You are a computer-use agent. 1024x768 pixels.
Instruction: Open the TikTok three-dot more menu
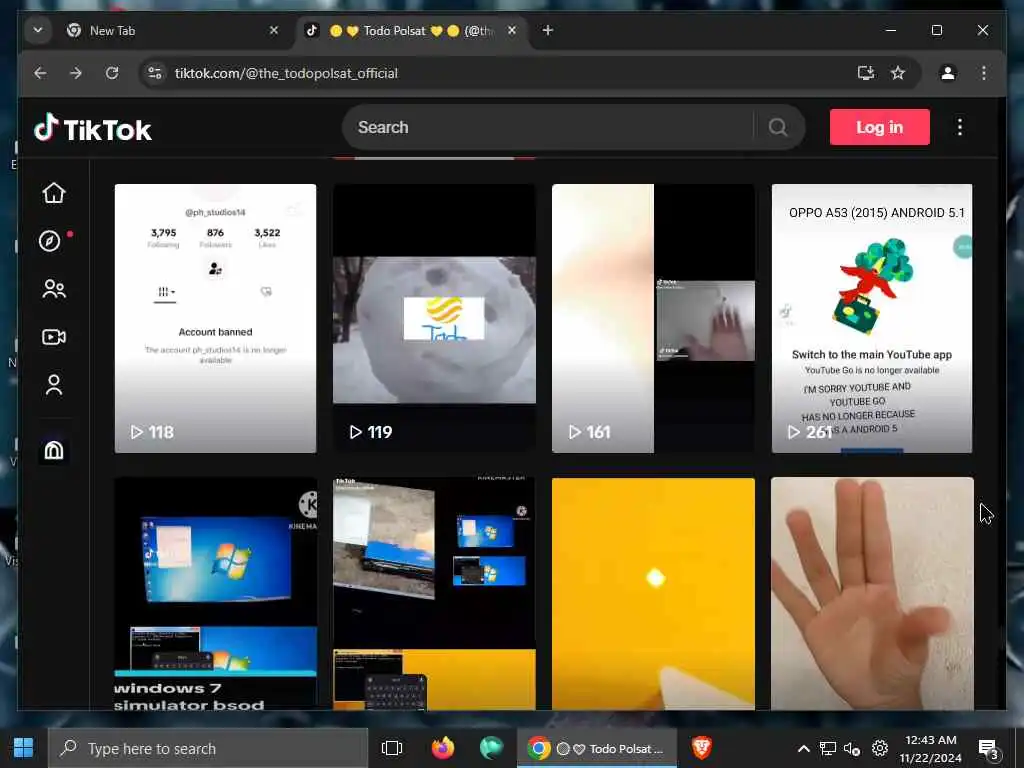[x=959, y=127]
